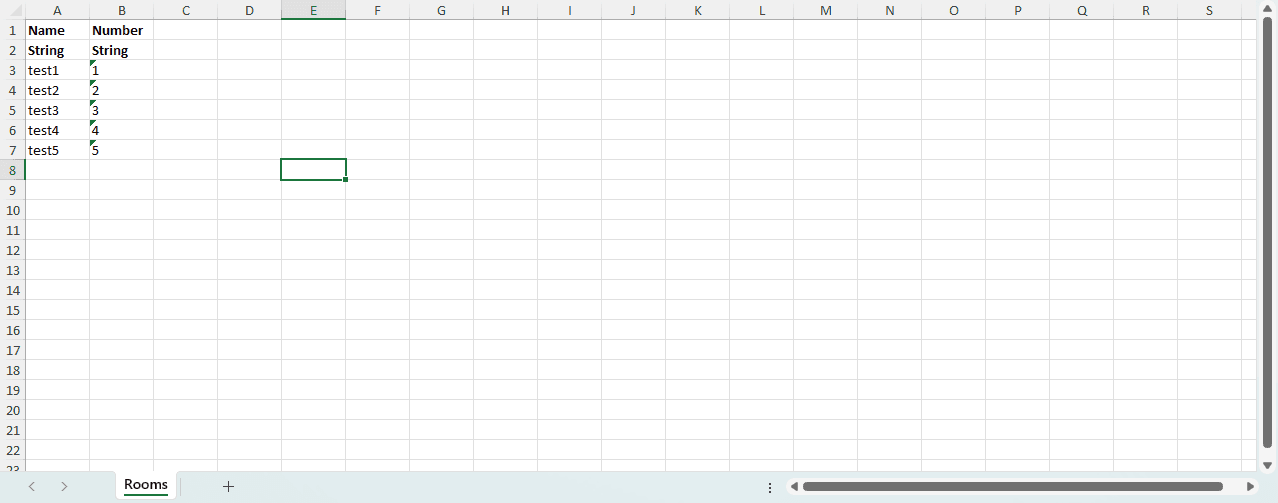
Task: Click the cell with value 2 beside test2
Action: click(121, 90)
